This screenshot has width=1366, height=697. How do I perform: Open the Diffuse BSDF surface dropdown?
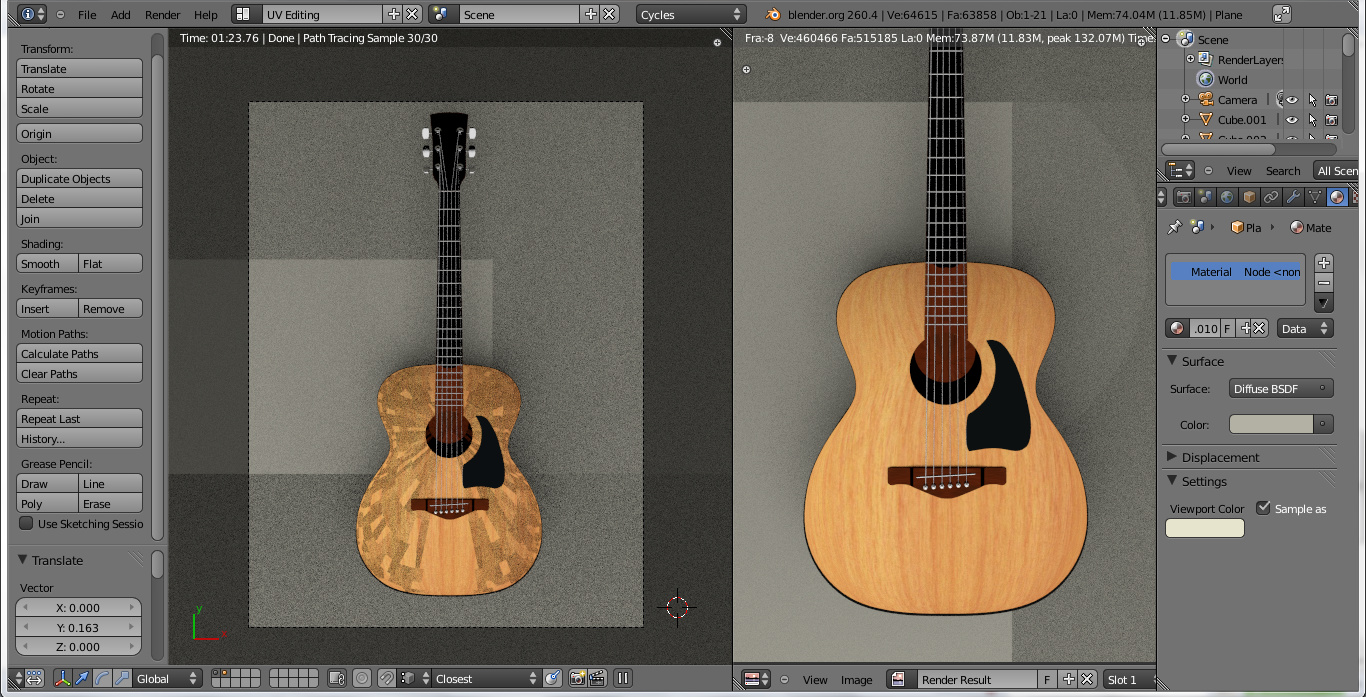[x=1281, y=389]
